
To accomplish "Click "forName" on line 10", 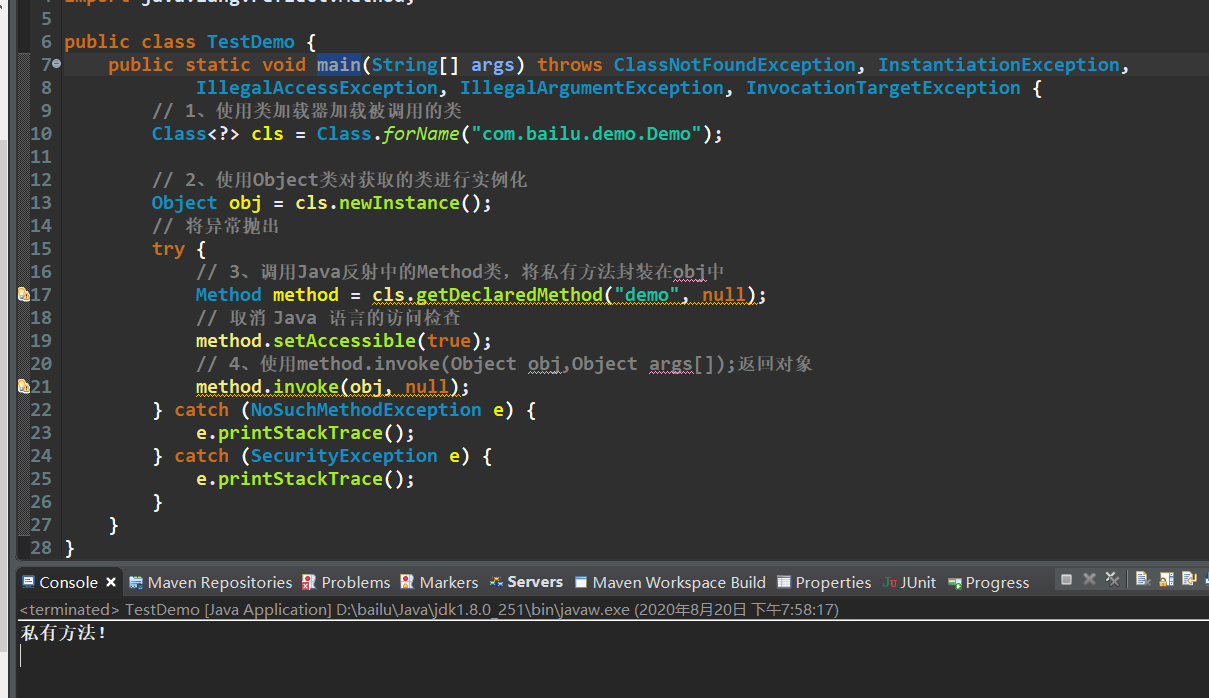I will tap(421, 134).
